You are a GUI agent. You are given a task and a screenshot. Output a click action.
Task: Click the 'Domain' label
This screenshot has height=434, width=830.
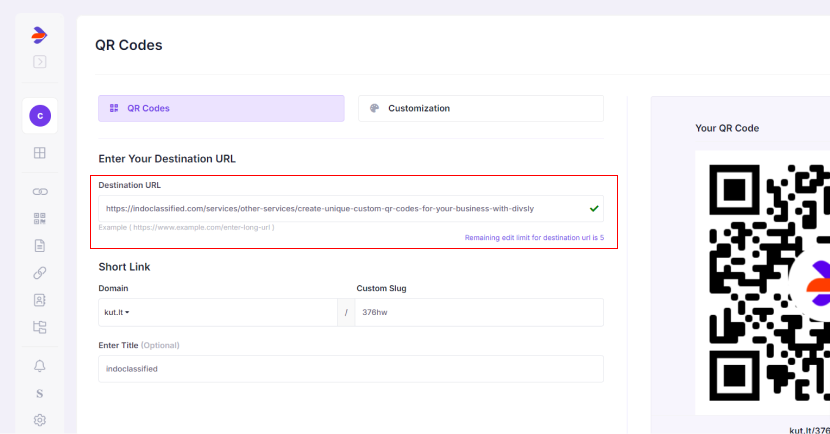pyautogui.click(x=113, y=288)
